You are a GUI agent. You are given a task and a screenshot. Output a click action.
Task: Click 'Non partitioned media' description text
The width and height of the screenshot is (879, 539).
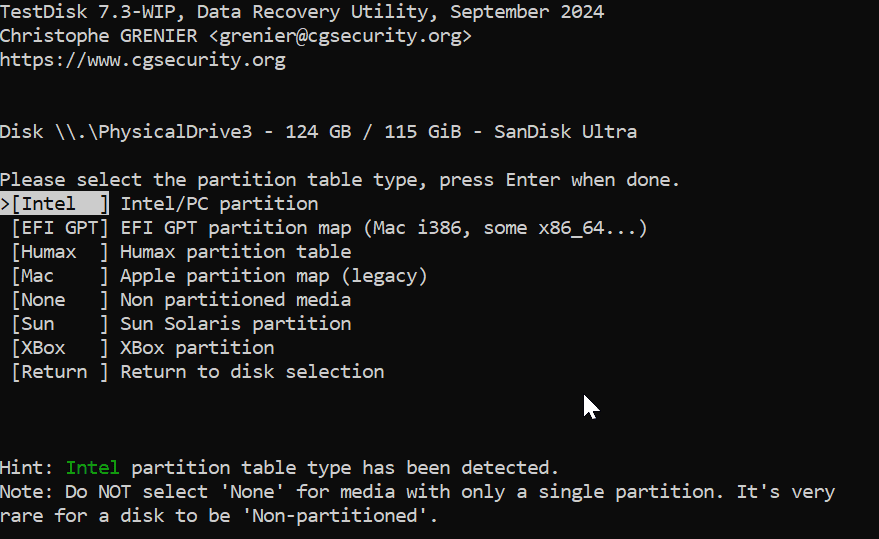pos(235,300)
